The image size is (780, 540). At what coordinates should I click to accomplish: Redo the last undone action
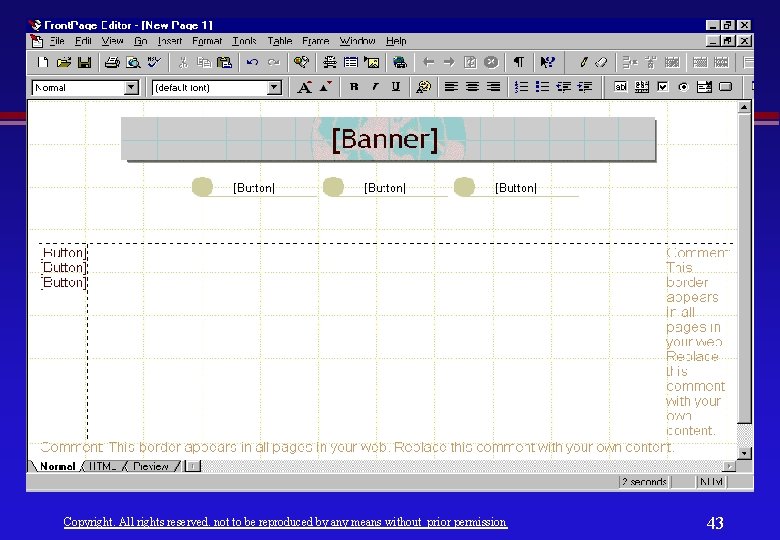(274, 62)
